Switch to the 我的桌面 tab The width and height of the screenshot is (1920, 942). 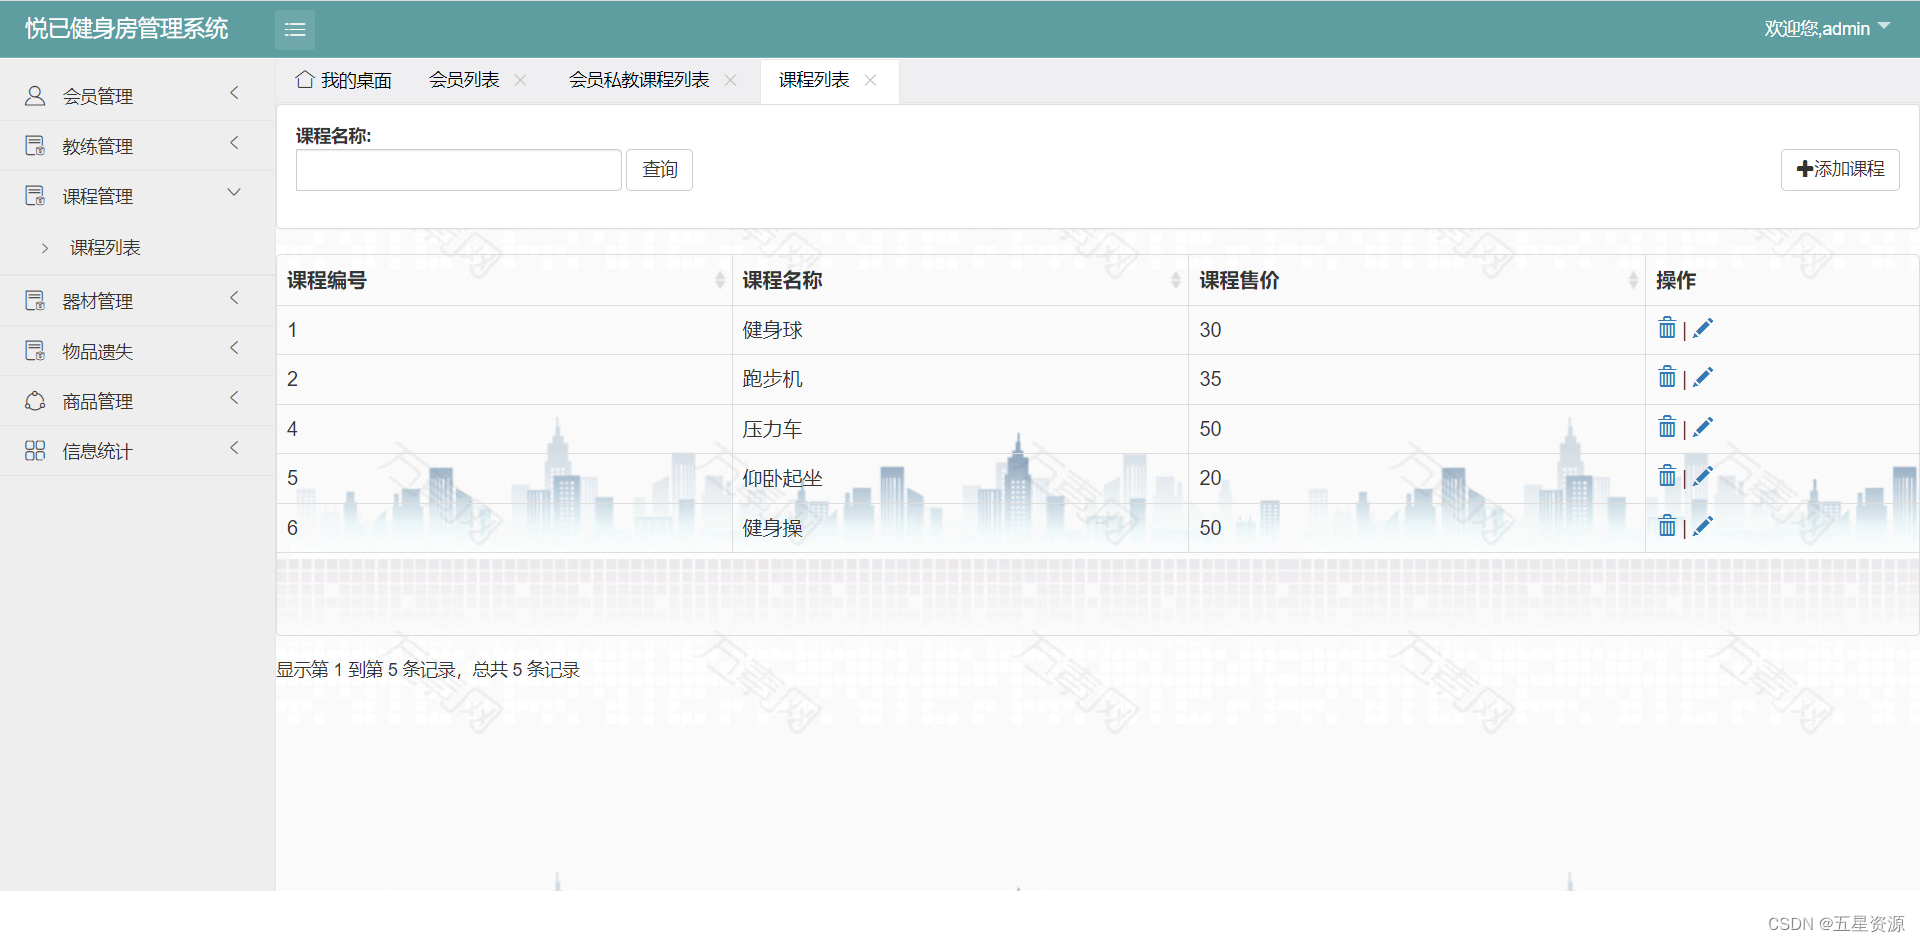344,80
